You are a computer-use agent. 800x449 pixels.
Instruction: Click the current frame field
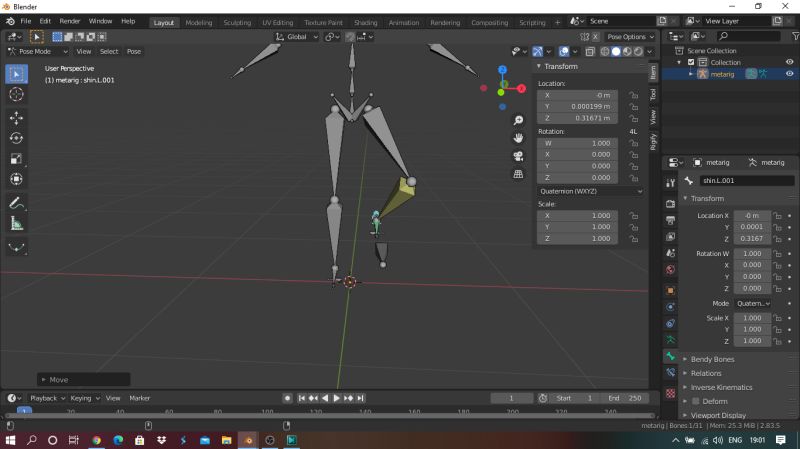[x=511, y=398]
